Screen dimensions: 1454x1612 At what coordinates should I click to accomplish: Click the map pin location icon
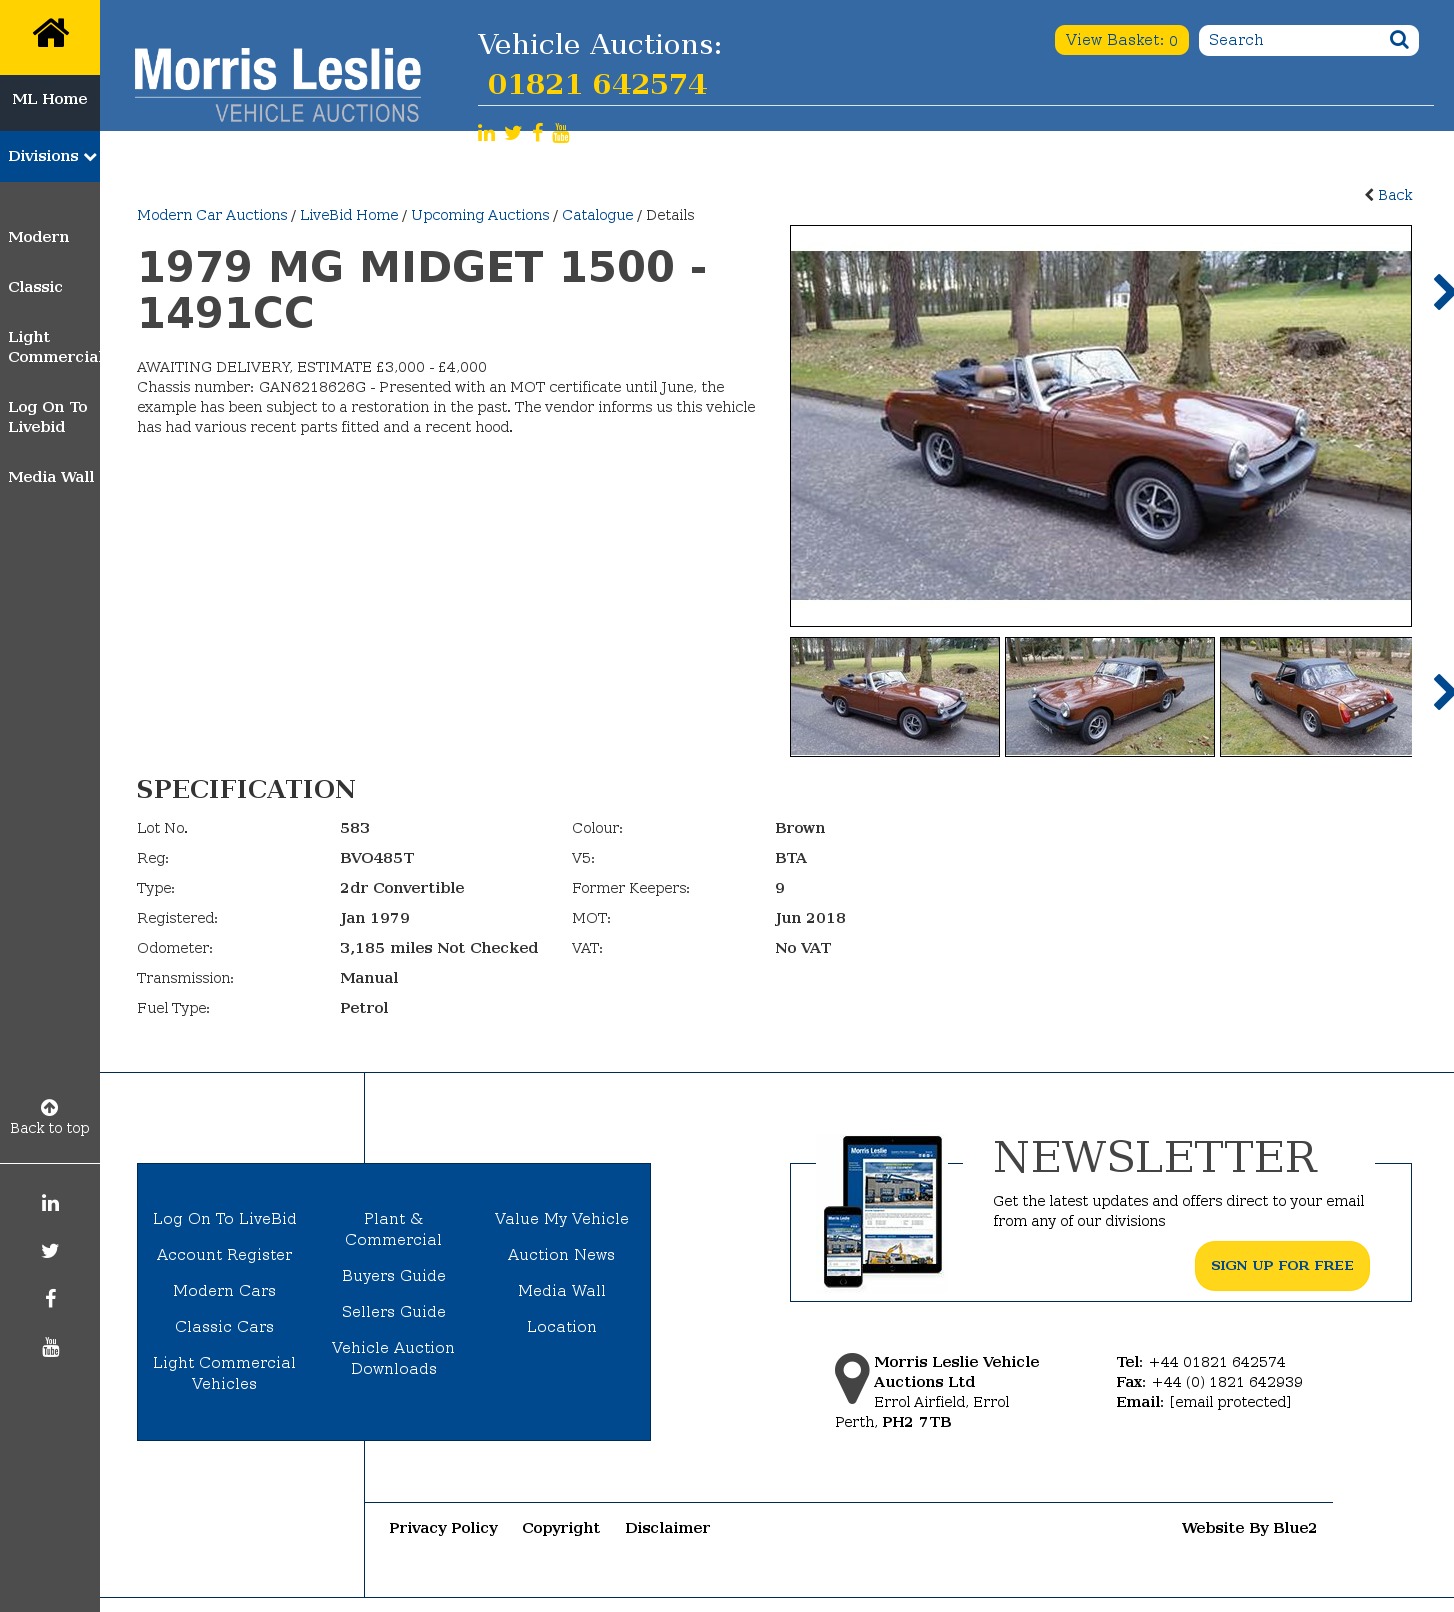tap(852, 1378)
